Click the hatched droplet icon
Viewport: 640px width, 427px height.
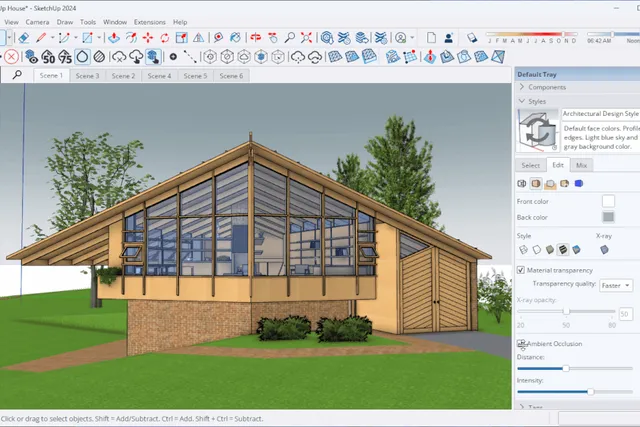pyautogui.click(x=99, y=57)
